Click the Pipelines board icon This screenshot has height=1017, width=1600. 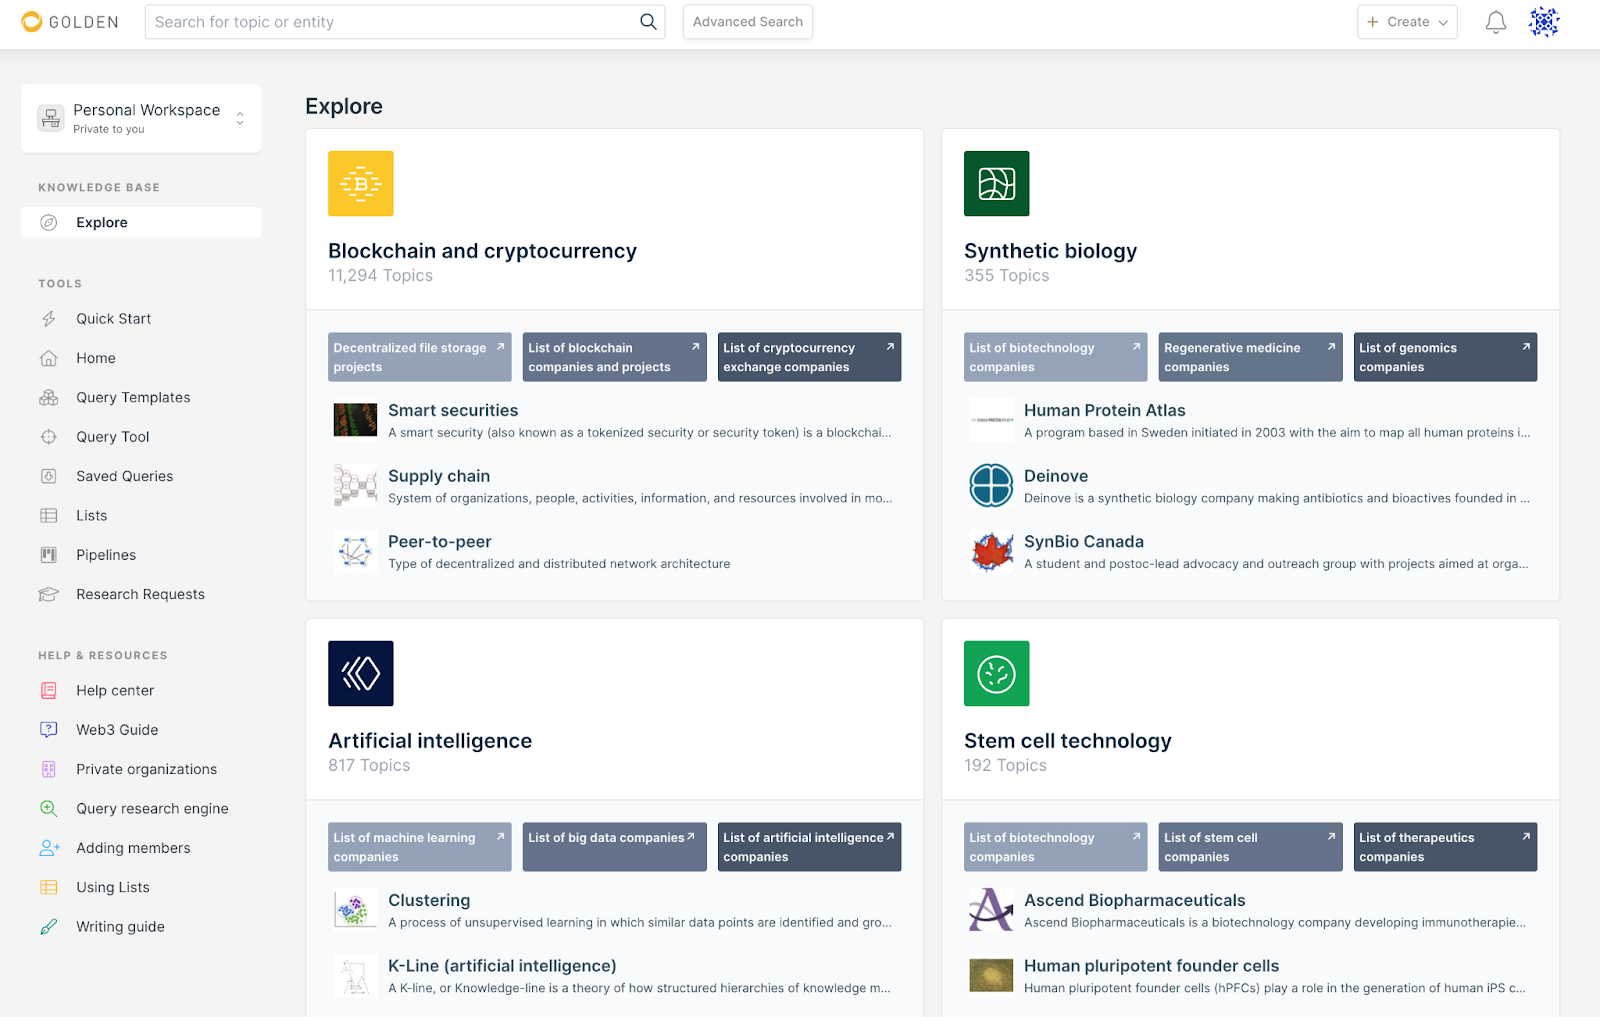(48, 555)
